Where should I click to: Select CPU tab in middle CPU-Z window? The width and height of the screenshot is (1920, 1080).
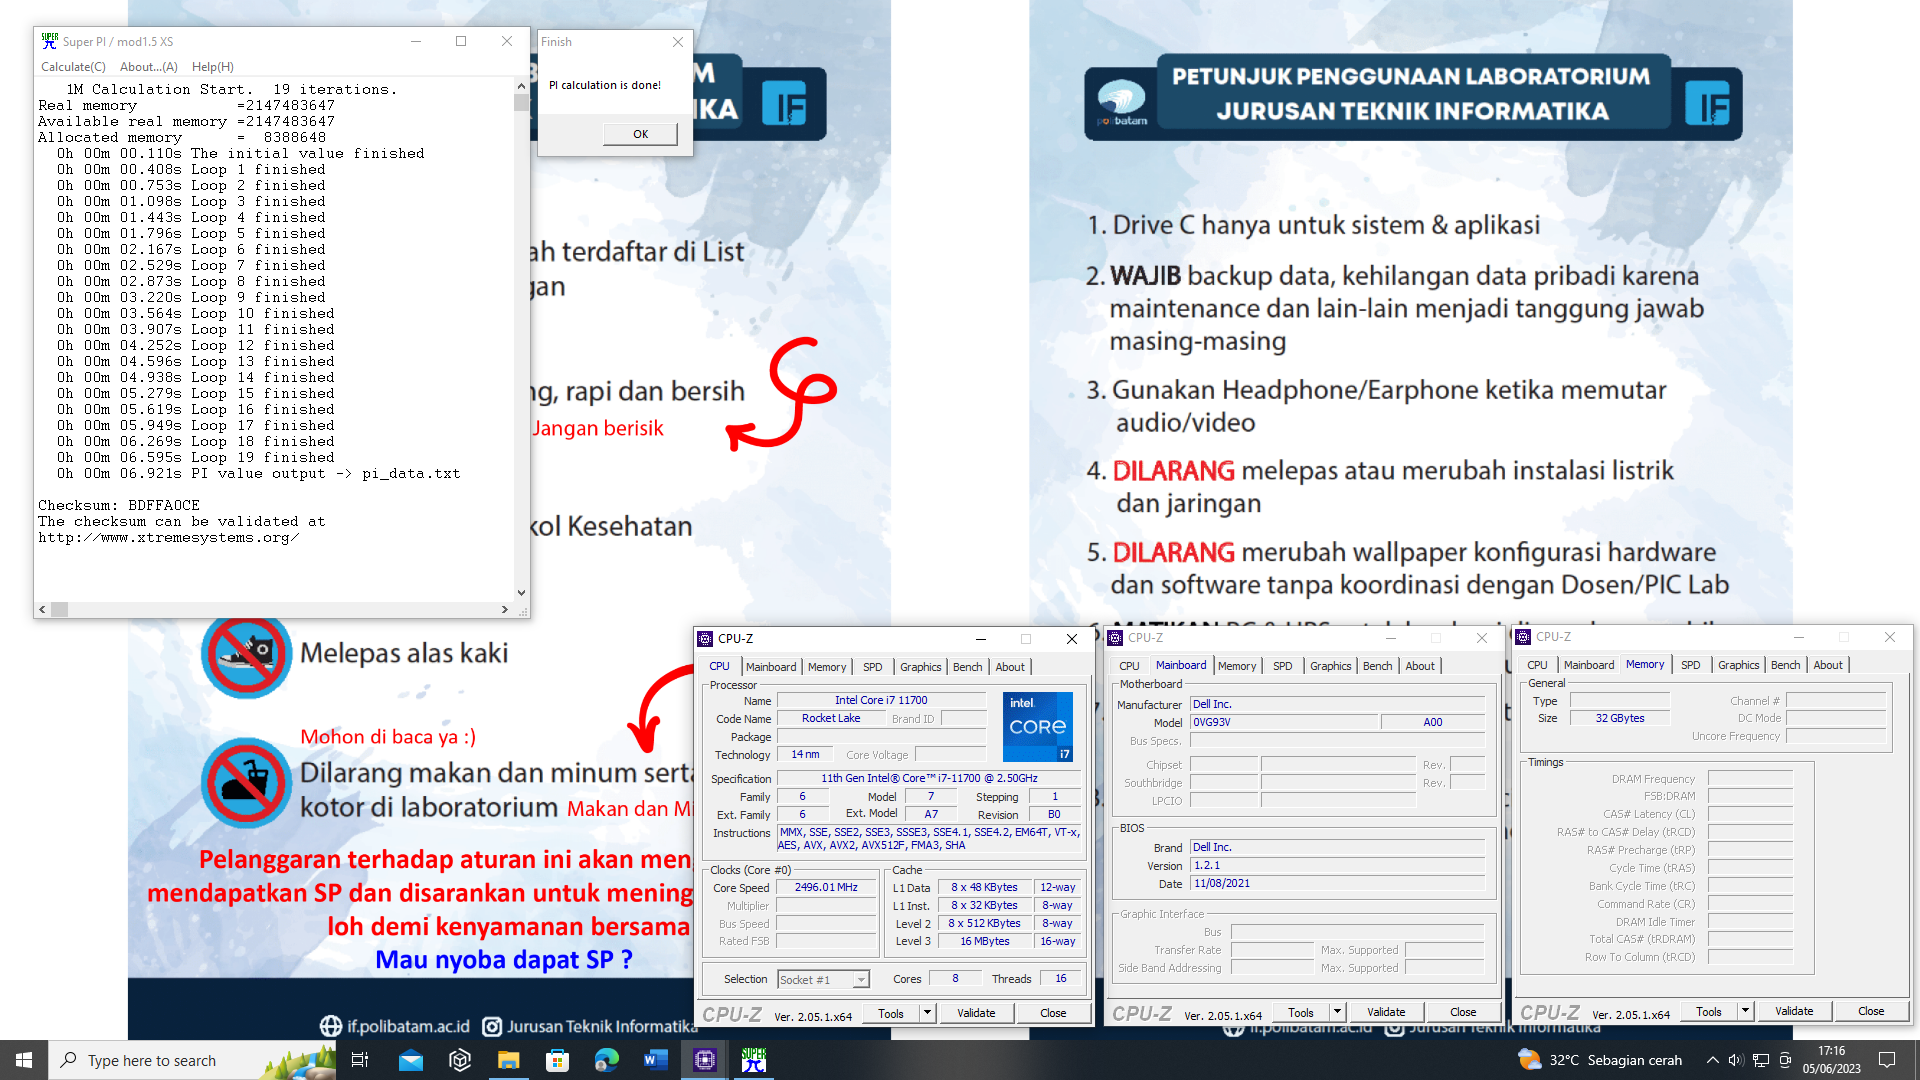point(1129,666)
